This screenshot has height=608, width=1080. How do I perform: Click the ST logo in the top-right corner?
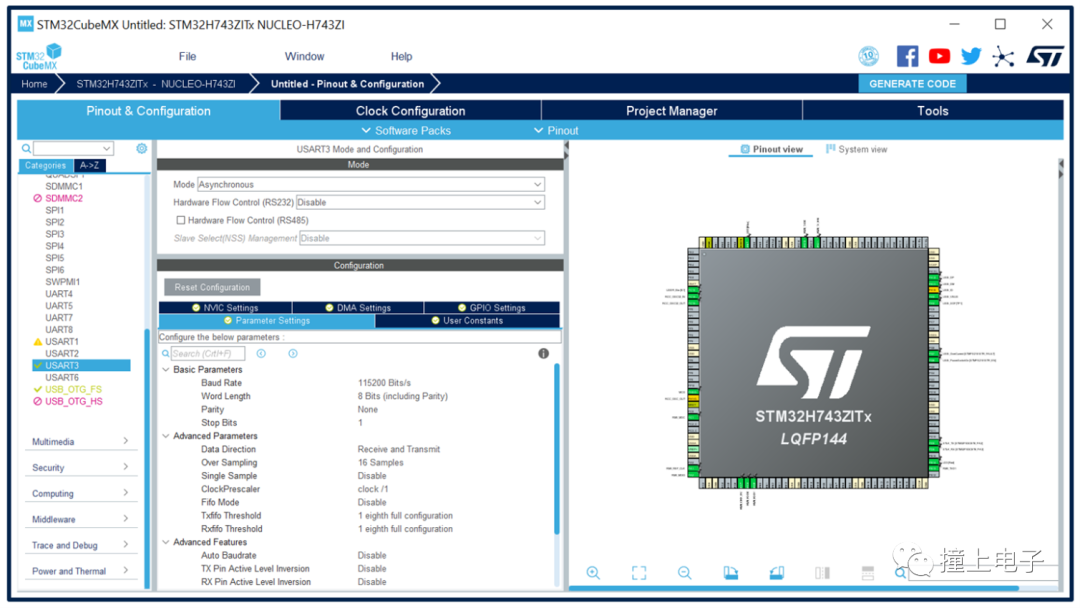click(x=1044, y=56)
